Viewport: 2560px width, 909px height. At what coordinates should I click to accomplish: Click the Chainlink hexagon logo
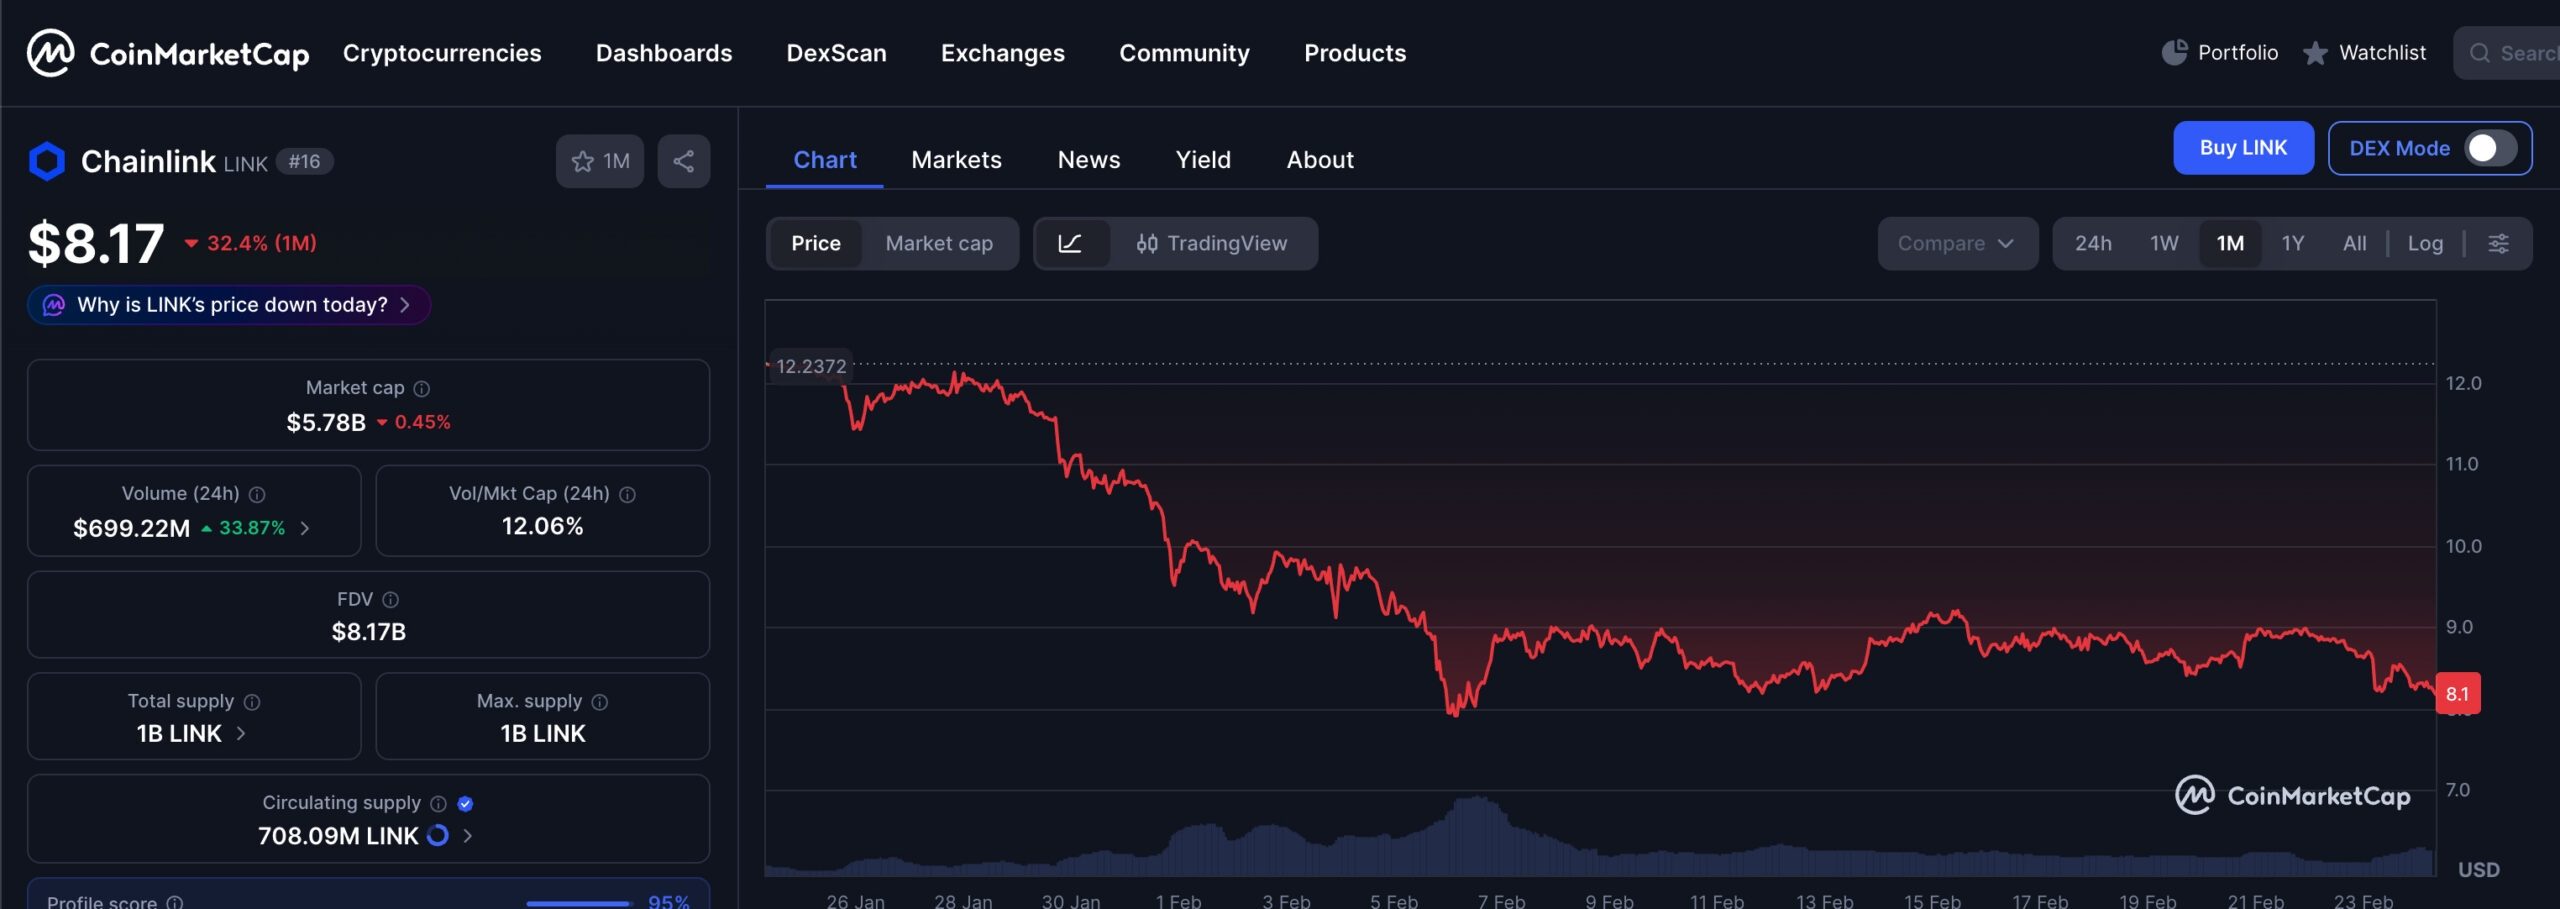click(x=47, y=161)
